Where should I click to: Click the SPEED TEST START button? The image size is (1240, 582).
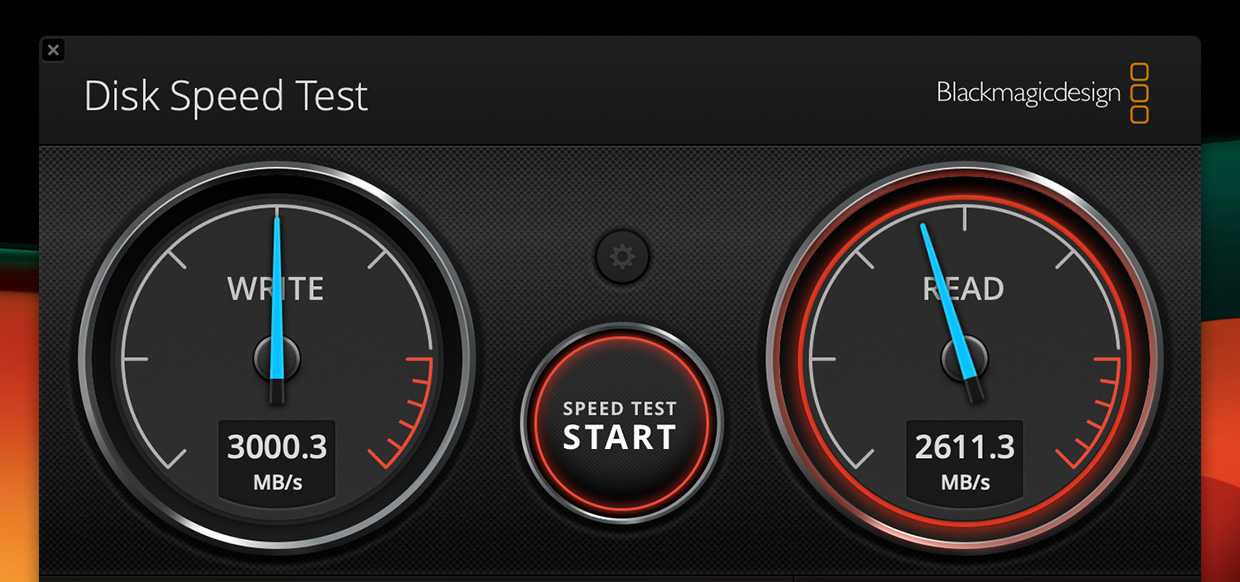tap(620, 424)
